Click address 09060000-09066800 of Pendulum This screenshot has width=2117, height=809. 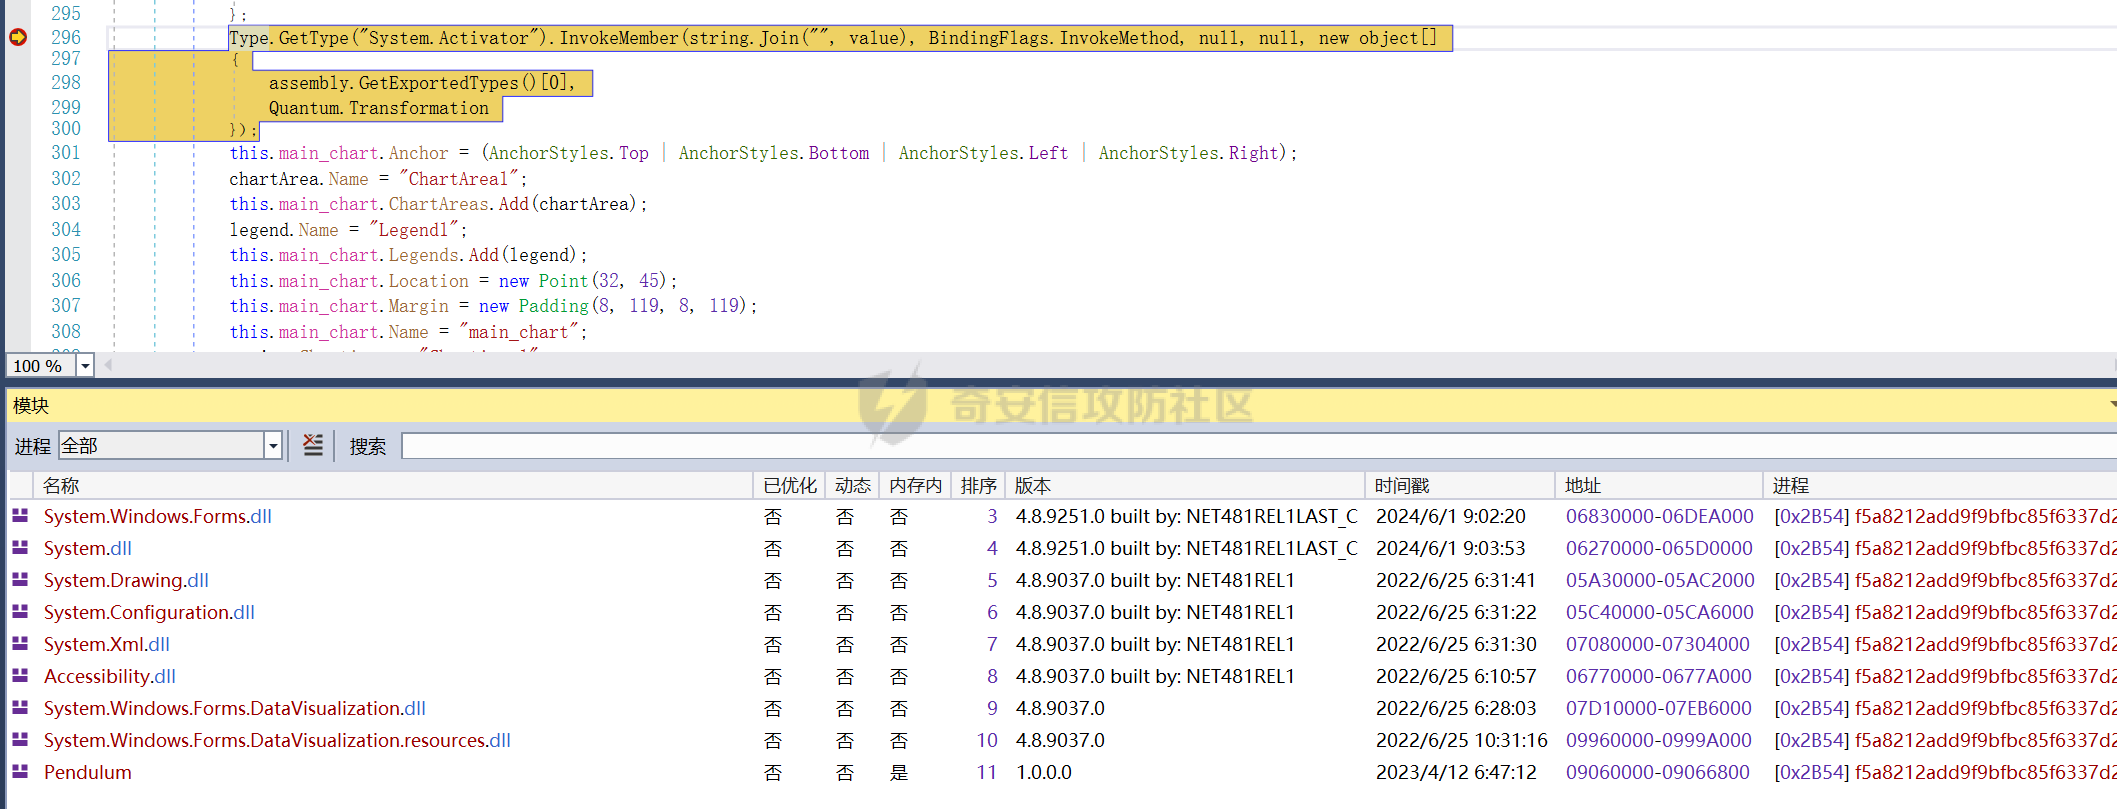(x=1658, y=772)
